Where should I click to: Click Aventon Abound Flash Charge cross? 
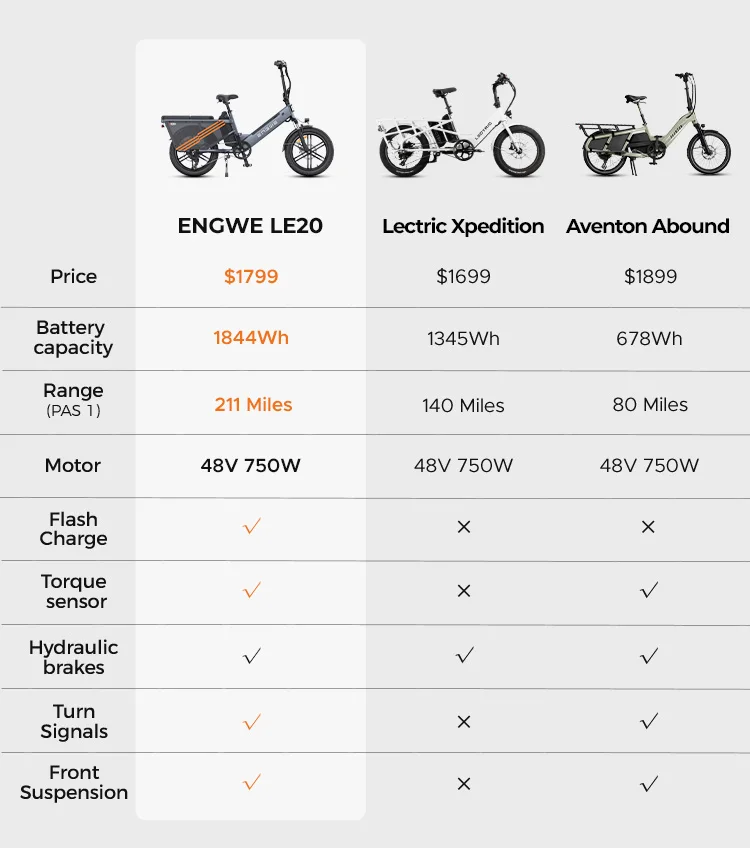tap(649, 527)
